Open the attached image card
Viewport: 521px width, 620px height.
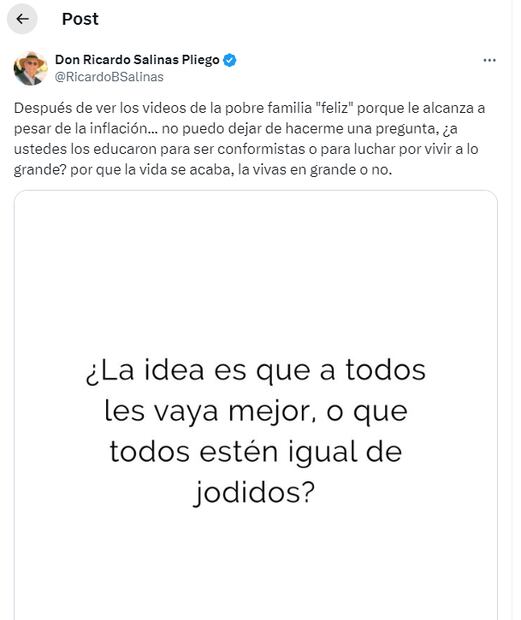(256, 405)
